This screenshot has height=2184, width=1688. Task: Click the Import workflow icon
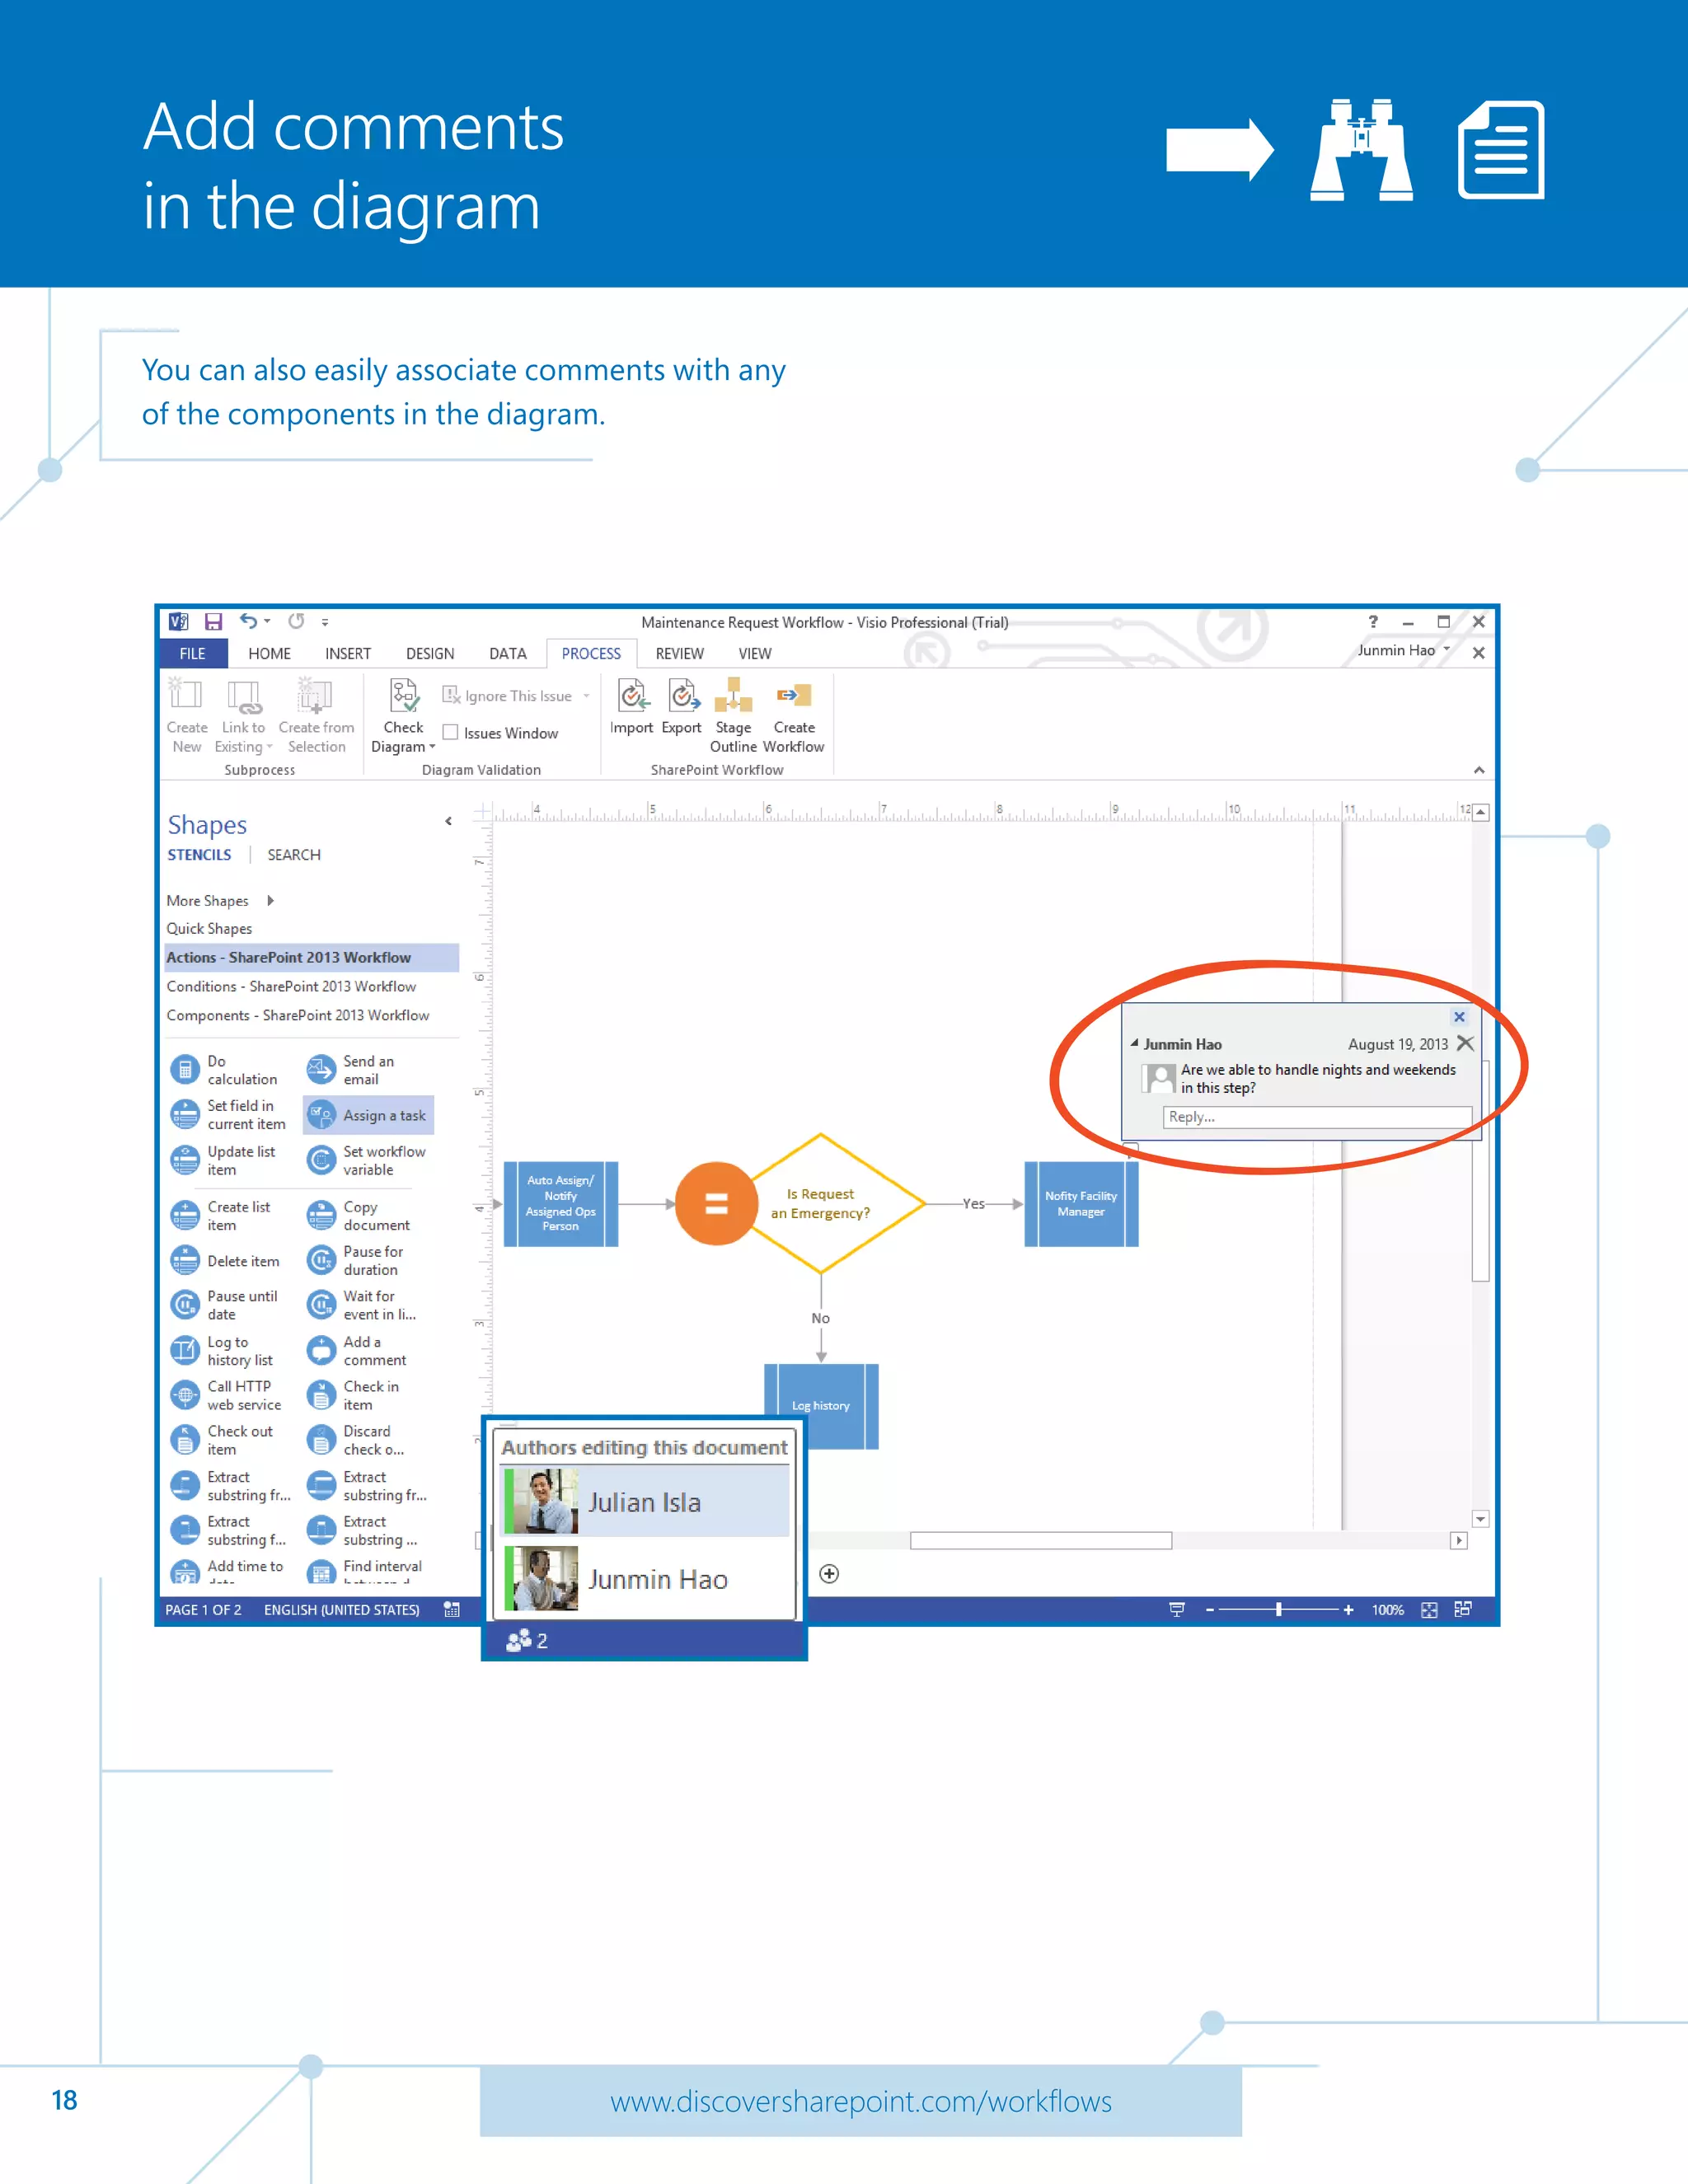632,695
